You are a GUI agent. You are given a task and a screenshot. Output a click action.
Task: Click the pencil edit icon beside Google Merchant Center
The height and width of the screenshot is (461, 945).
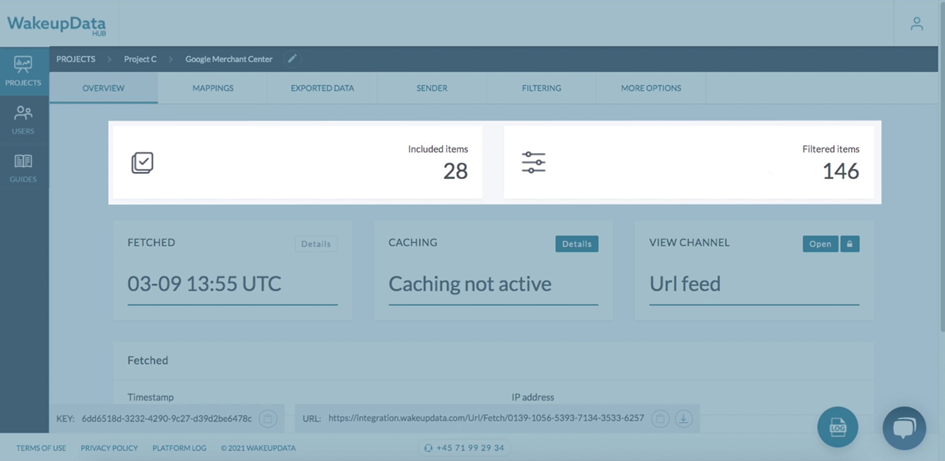(x=292, y=59)
